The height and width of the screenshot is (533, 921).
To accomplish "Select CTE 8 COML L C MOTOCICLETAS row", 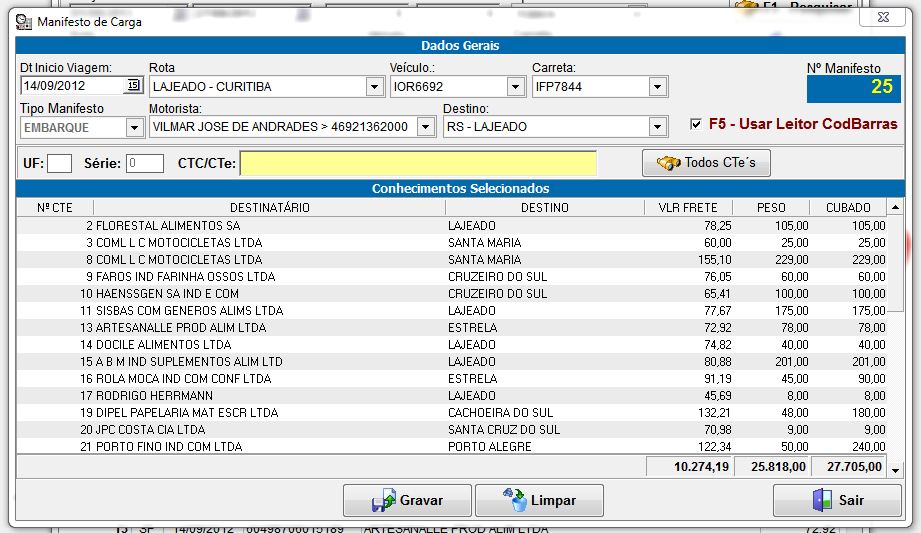I will point(452,260).
